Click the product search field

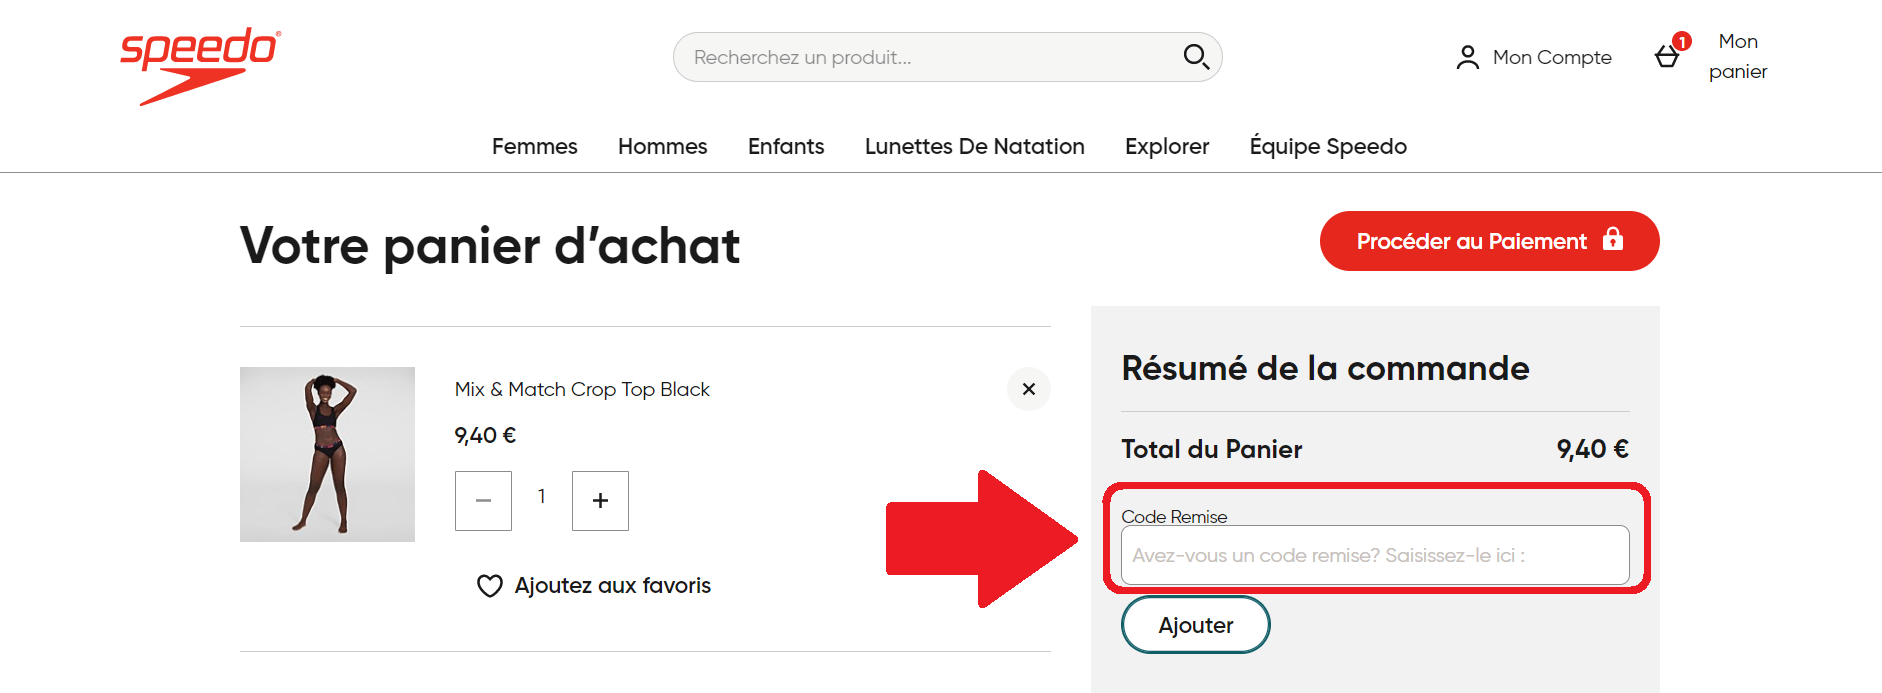click(930, 57)
